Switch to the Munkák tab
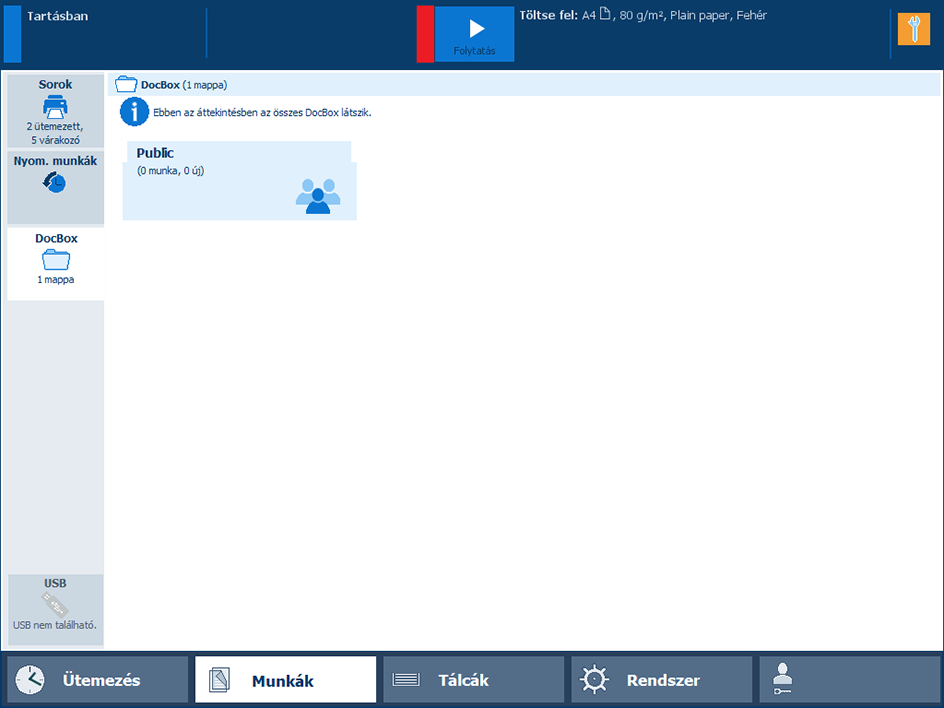This screenshot has width=944, height=708. click(x=285, y=680)
